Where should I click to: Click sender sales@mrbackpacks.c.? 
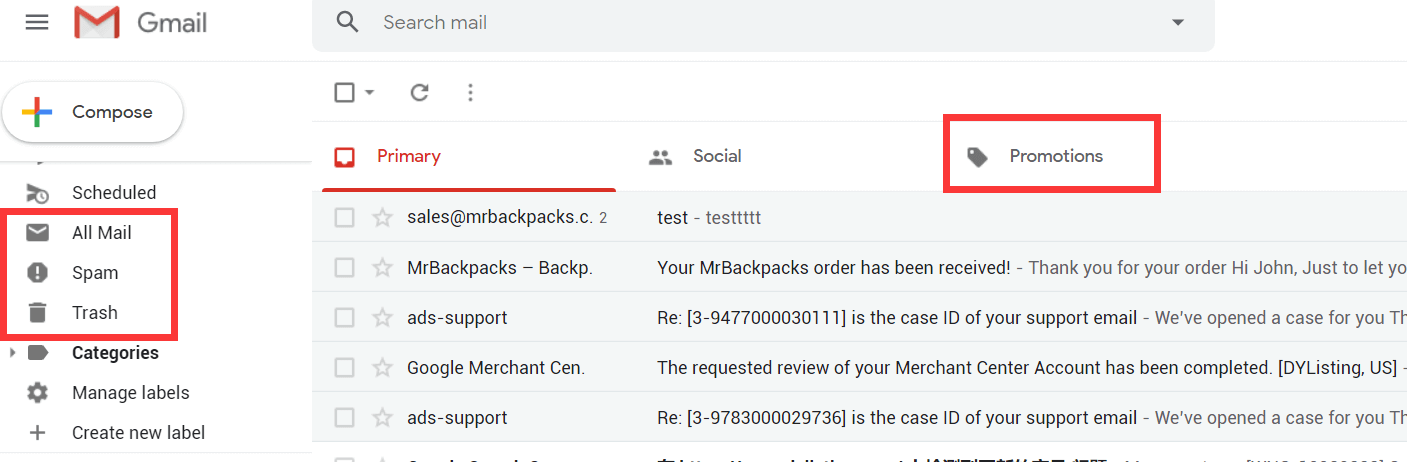[x=500, y=217]
